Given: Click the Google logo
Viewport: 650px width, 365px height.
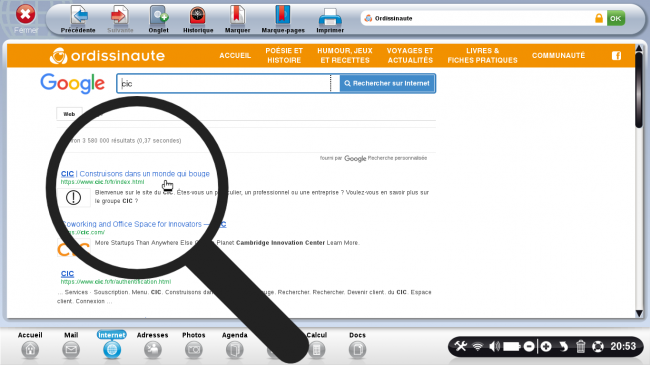Looking at the screenshot, I should 73,84.
